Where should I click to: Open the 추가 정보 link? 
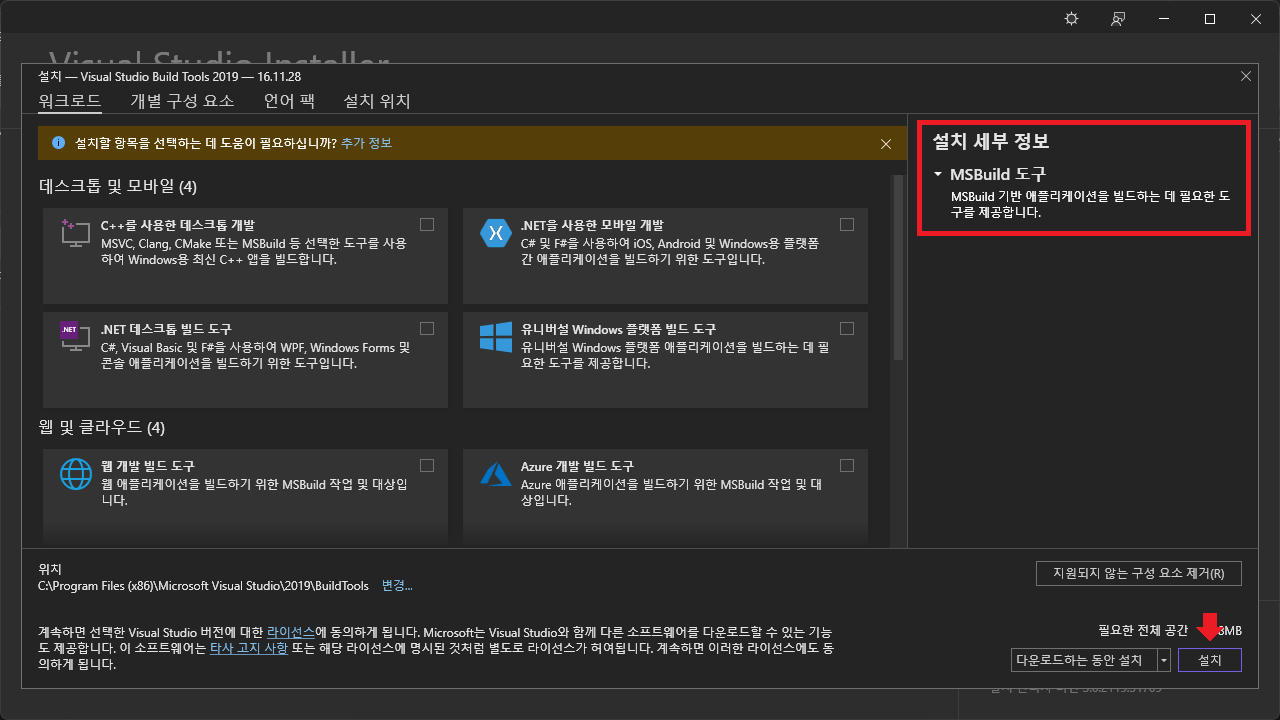point(366,144)
